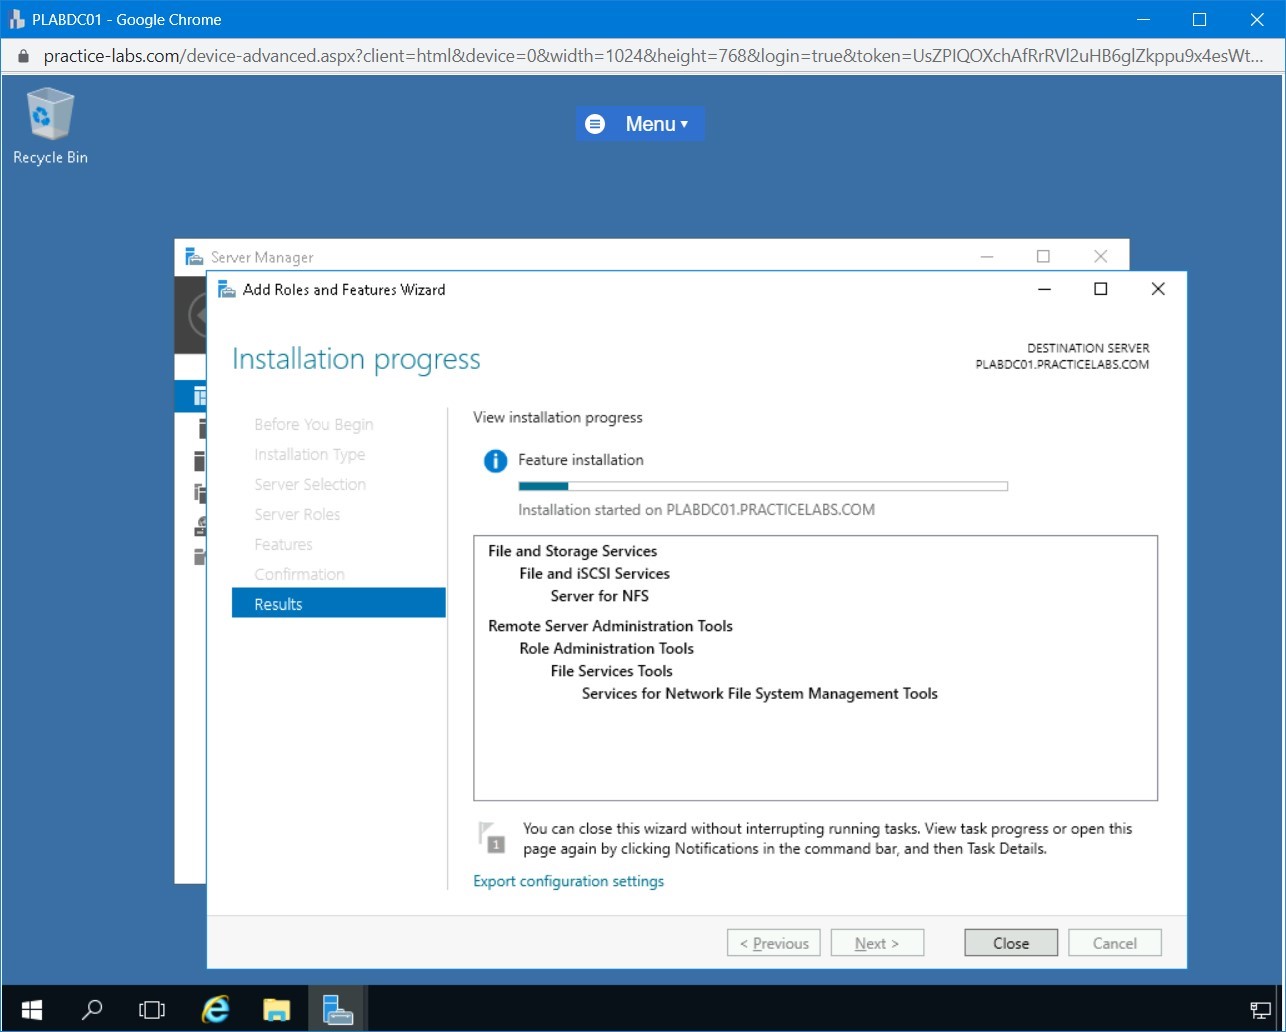
Task: Click the hamburger icon beside Menu
Action: 595,124
